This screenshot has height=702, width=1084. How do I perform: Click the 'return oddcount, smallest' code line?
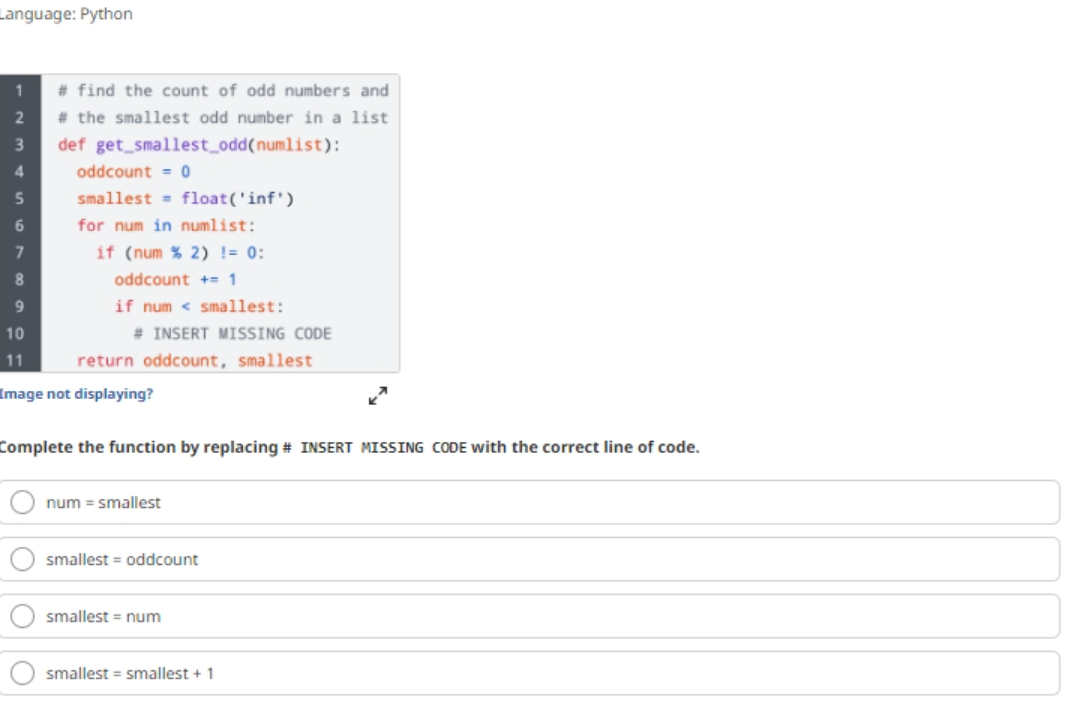point(195,360)
